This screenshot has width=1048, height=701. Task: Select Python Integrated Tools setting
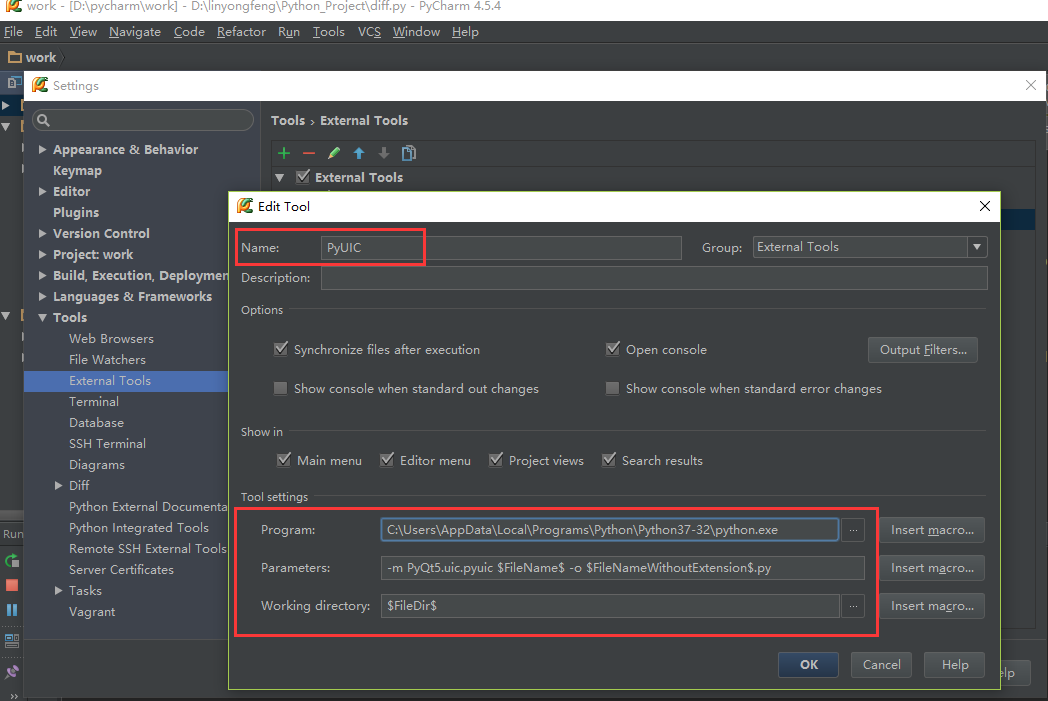pos(138,528)
